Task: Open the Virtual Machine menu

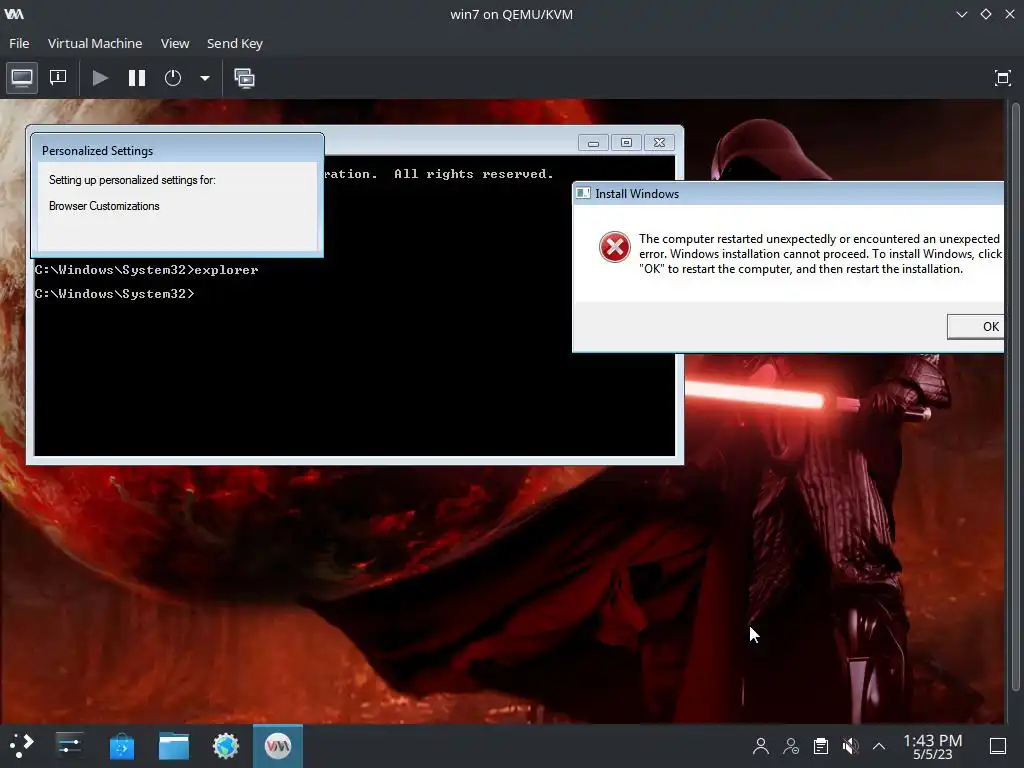Action: click(x=95, y=43)
